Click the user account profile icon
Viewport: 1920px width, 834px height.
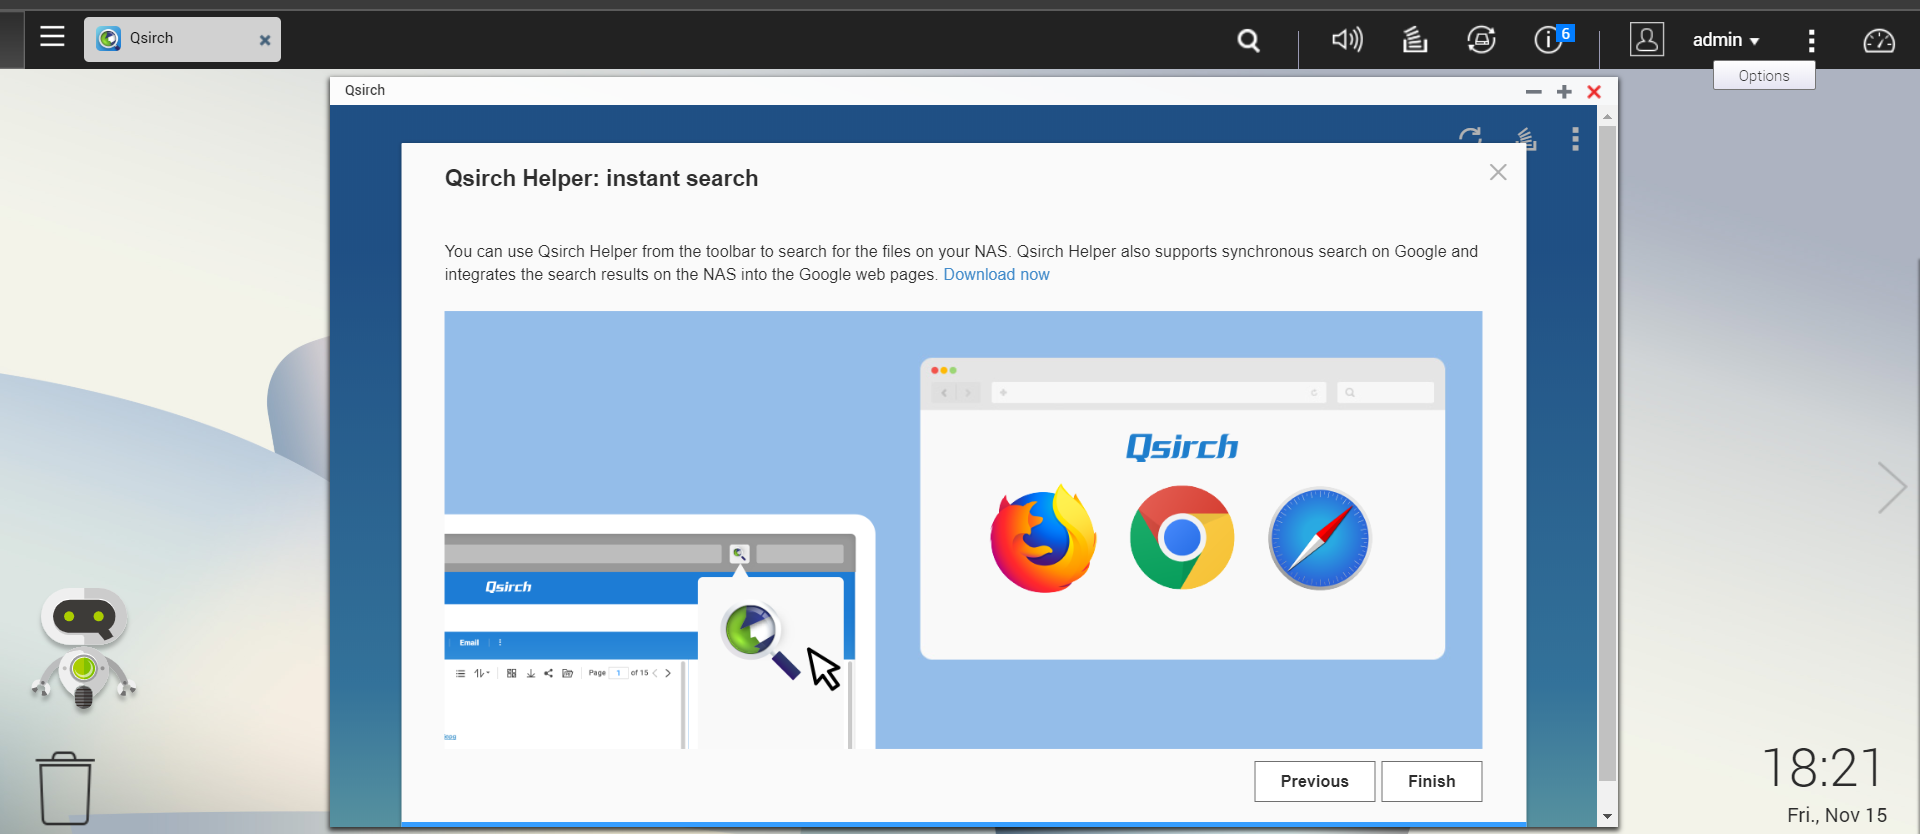pyautogui.click(x=1647, y=39)
